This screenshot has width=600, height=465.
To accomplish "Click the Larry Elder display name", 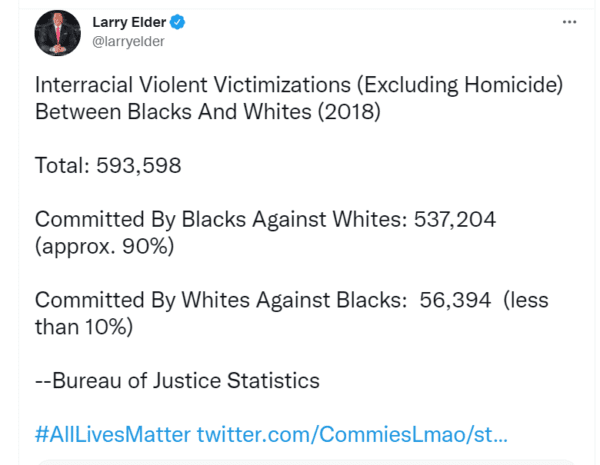I will [x=129, y=22].
